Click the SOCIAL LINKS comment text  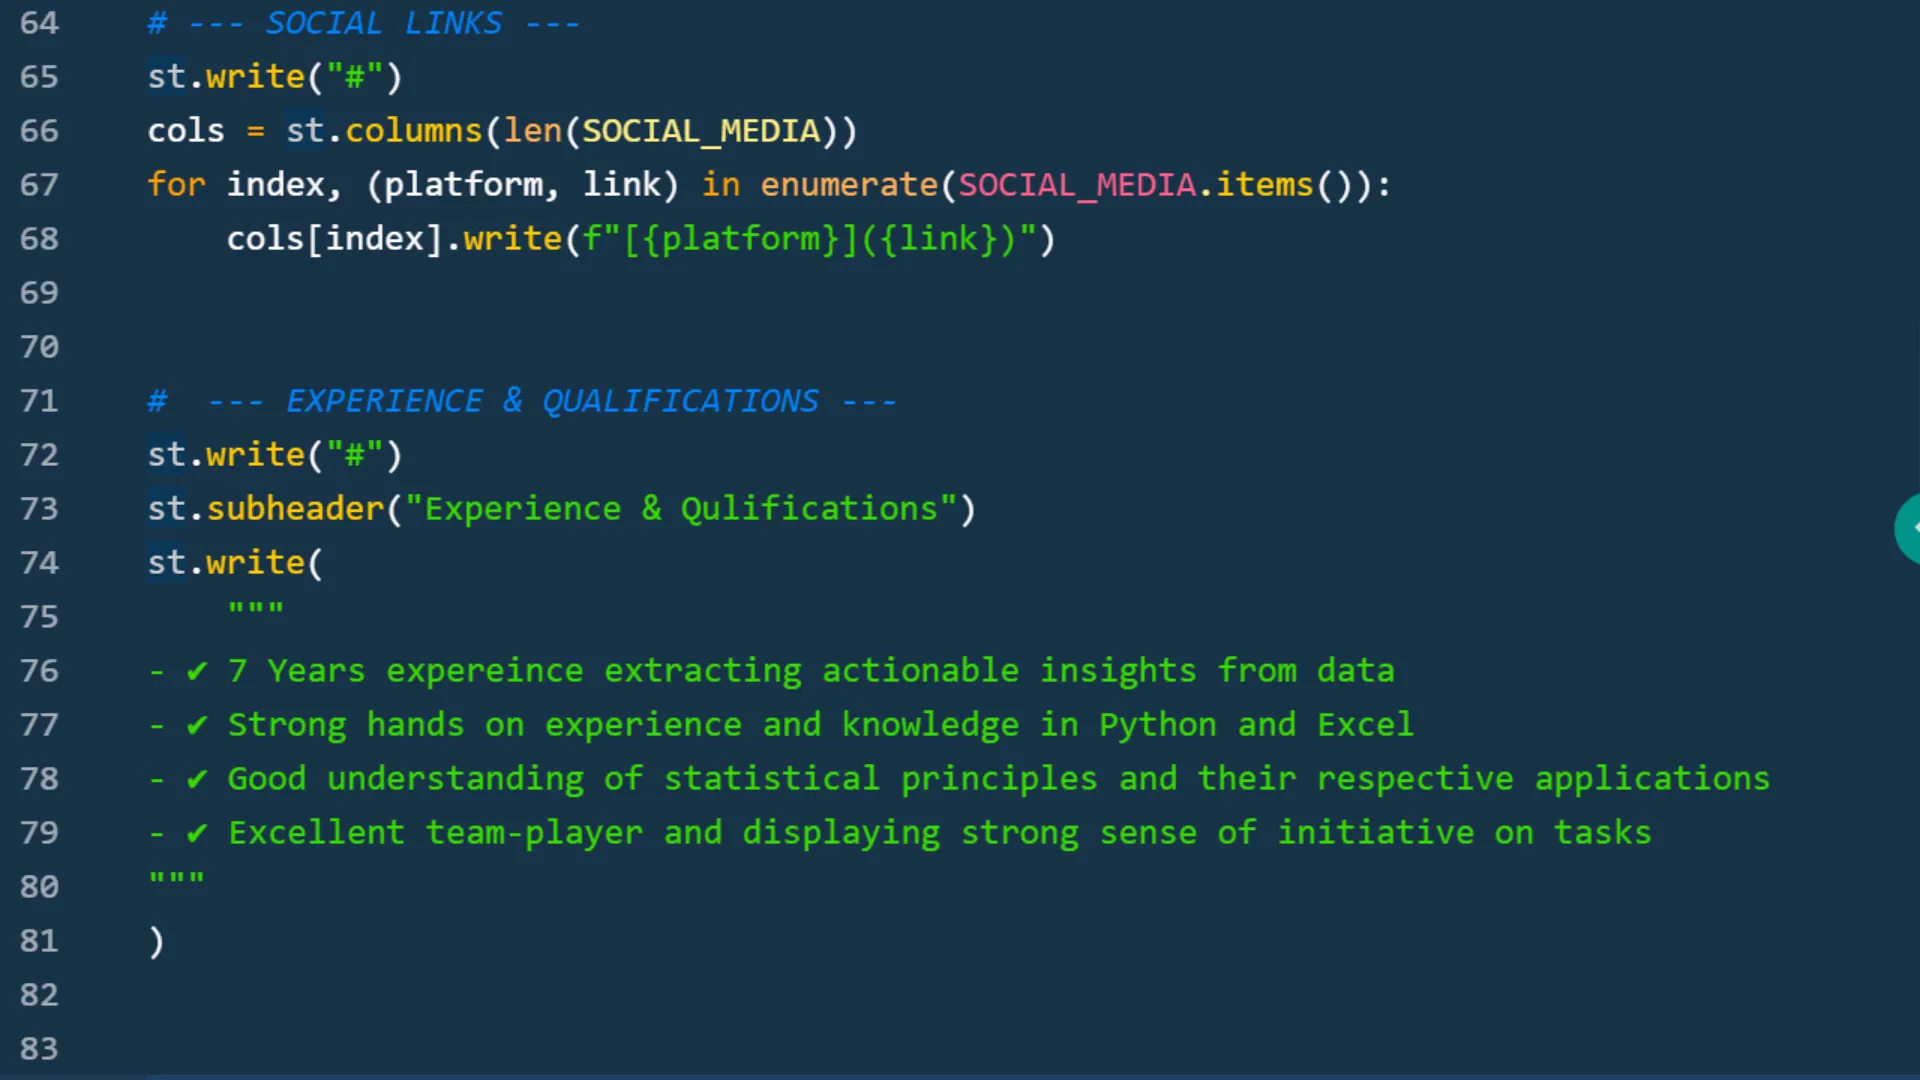click(383, 23)
